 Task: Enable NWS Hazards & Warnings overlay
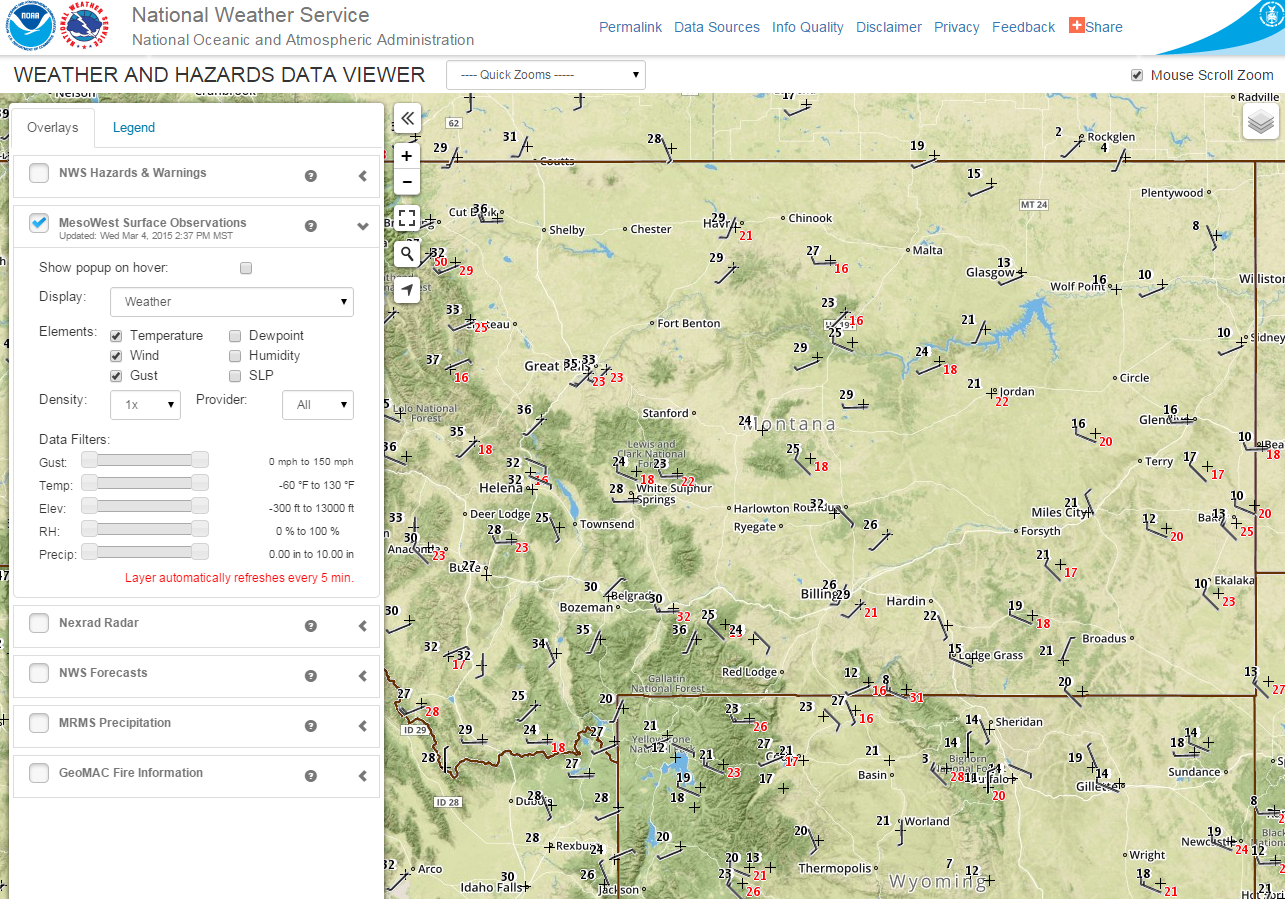click(x=39, y=173)
